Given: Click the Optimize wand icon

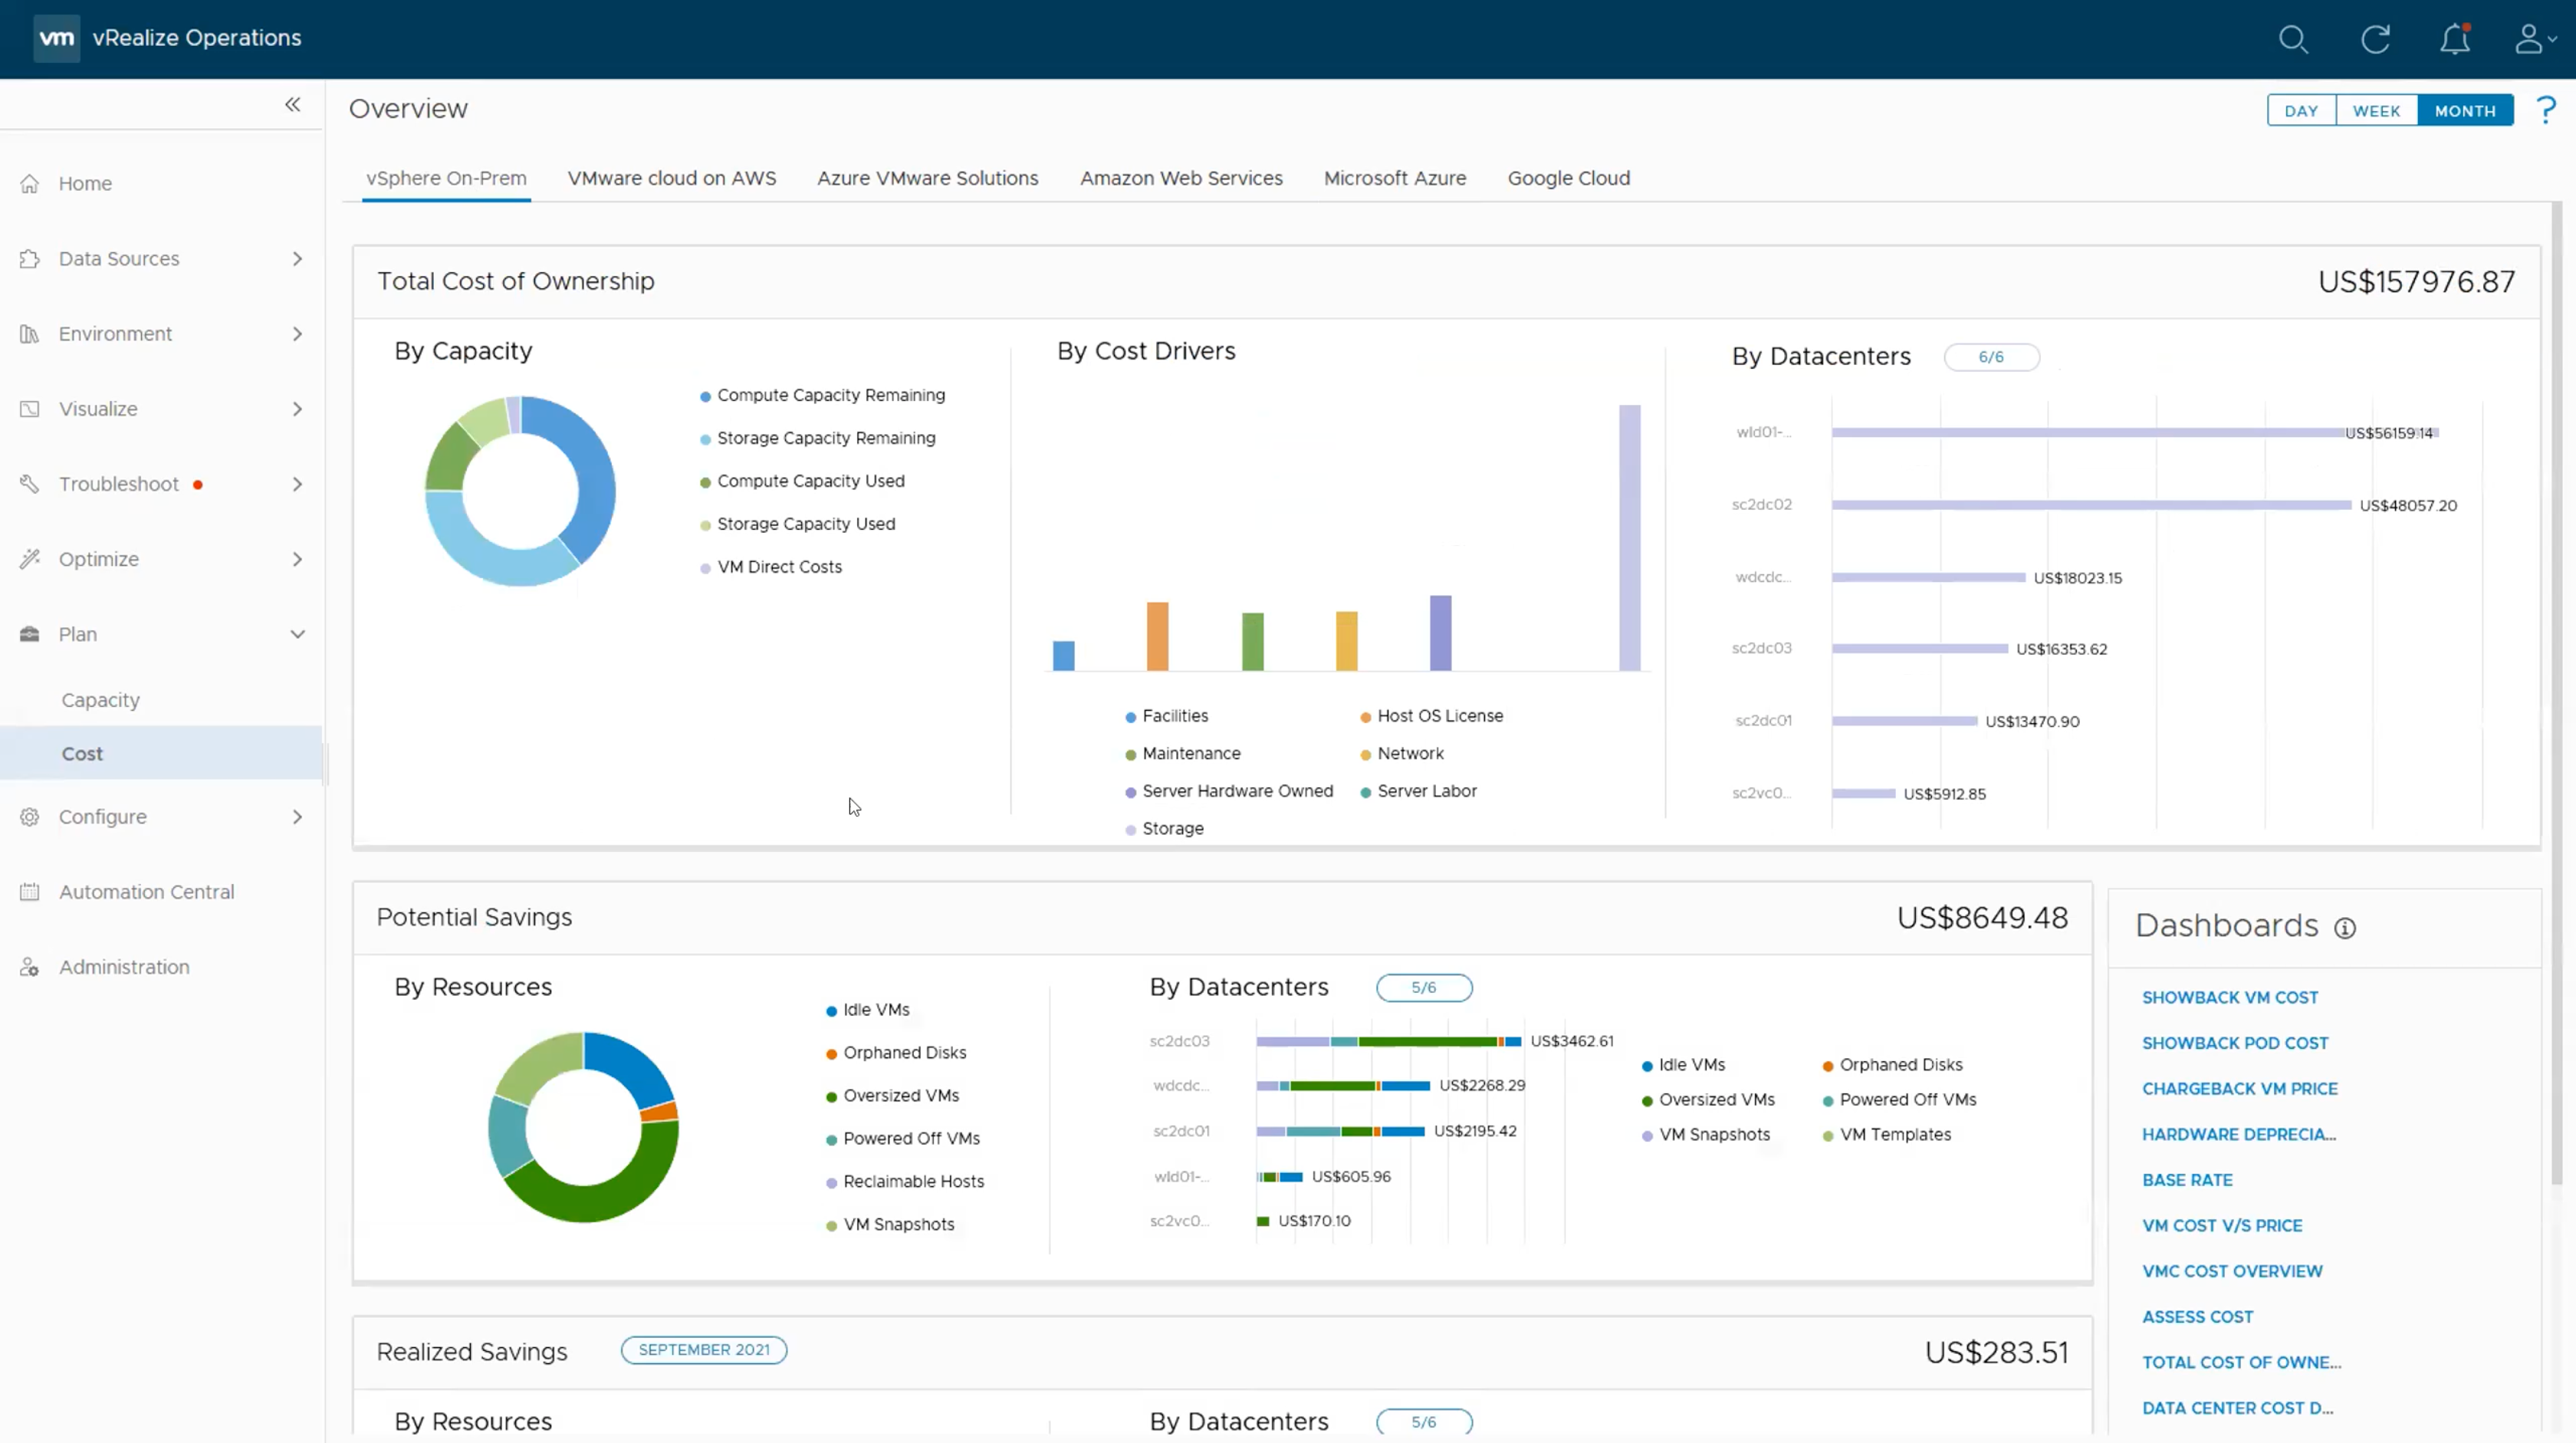Looking at the screenshot, I should pos(30,559).
